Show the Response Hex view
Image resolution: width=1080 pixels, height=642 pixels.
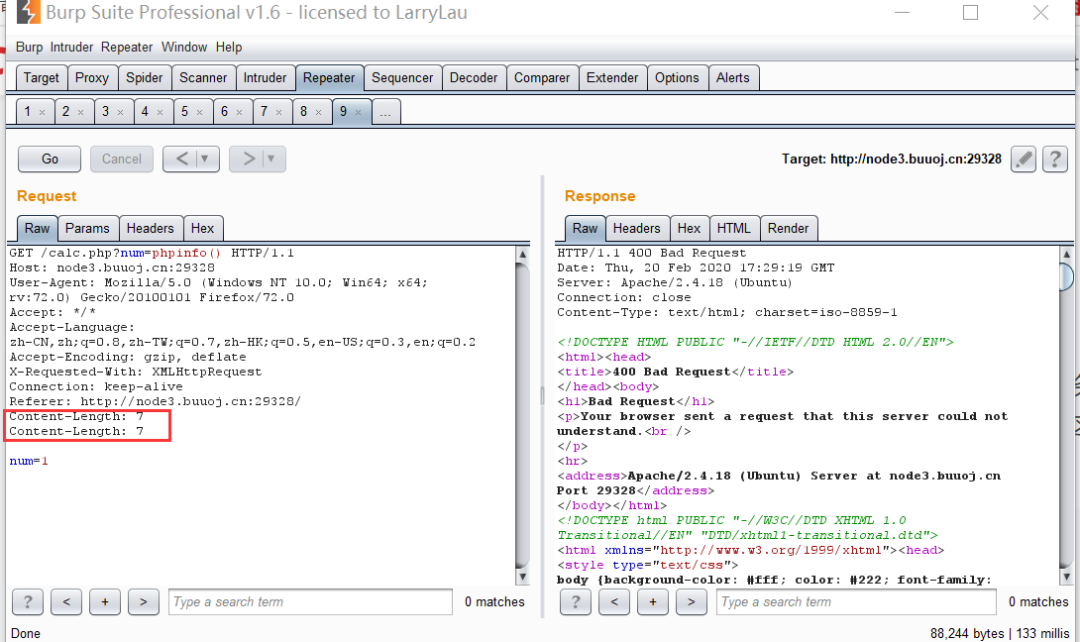[689, 228]
